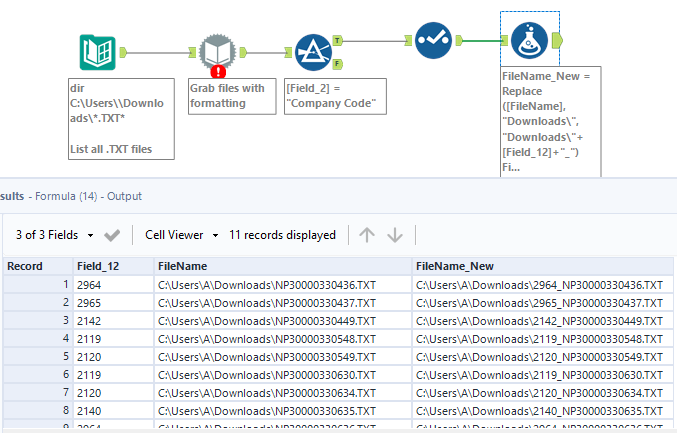Open the Cell Viewer dropdown
This screenshot has width=677, height=433.
pyautogui.click(x=181, y=235)
